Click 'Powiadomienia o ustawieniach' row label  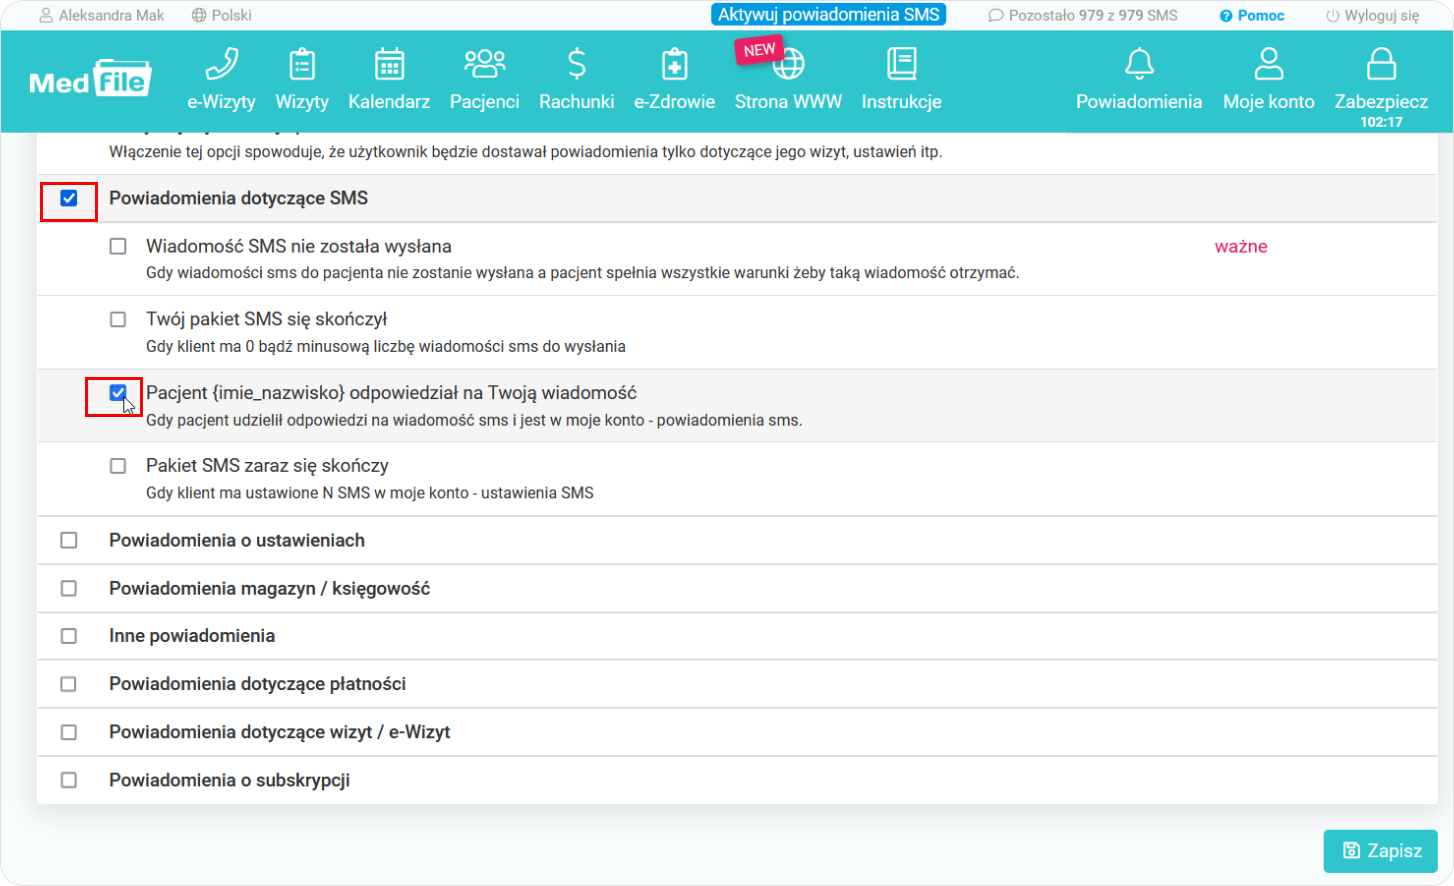237,540
